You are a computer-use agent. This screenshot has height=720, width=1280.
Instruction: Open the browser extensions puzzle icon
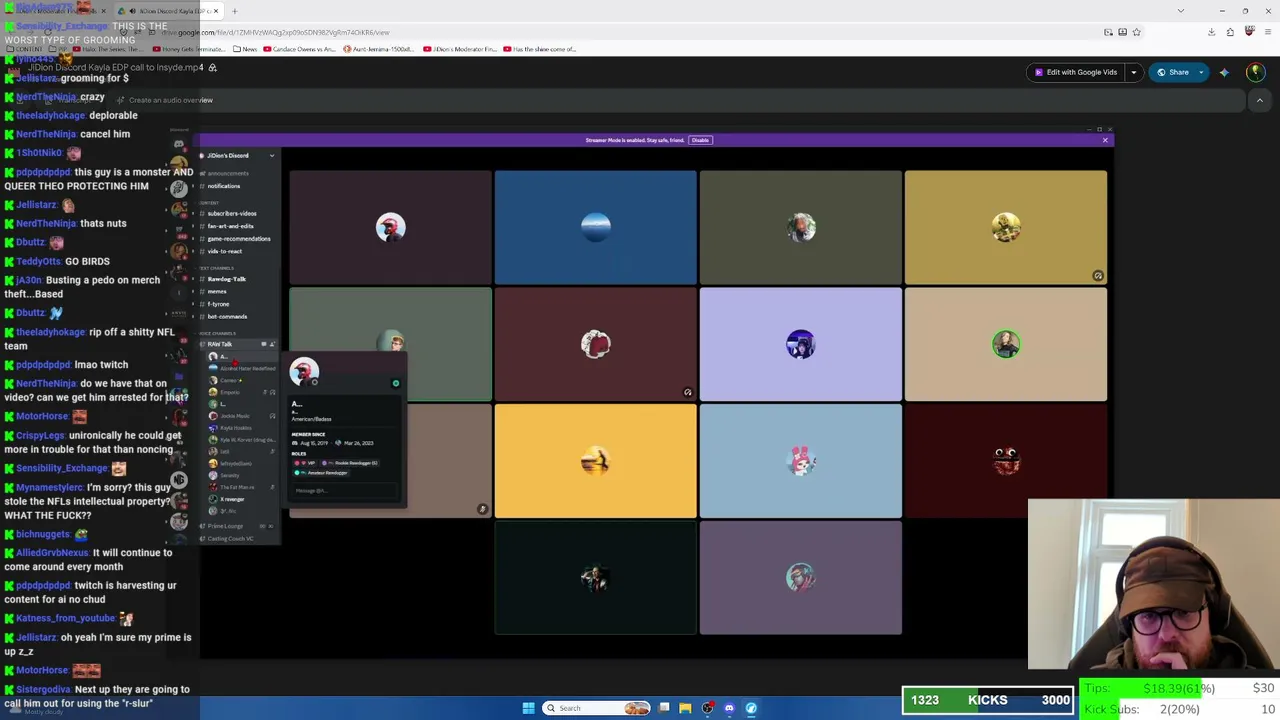click(x=1230, y=32)
